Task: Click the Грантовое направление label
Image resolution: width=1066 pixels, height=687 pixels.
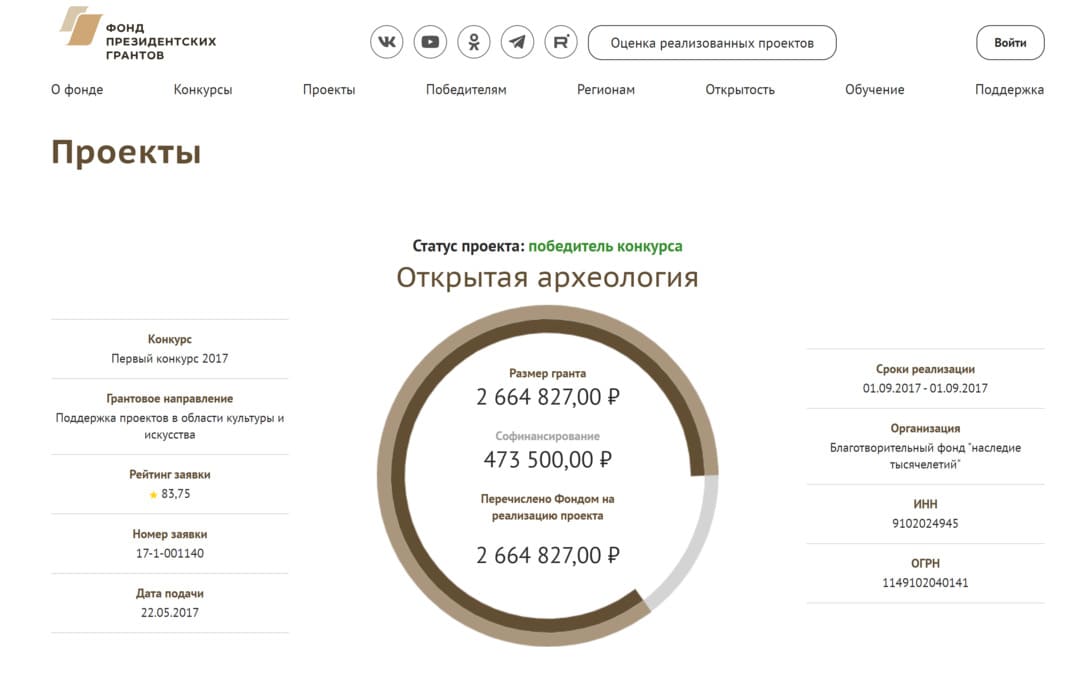Action: (x=170, y=398)
